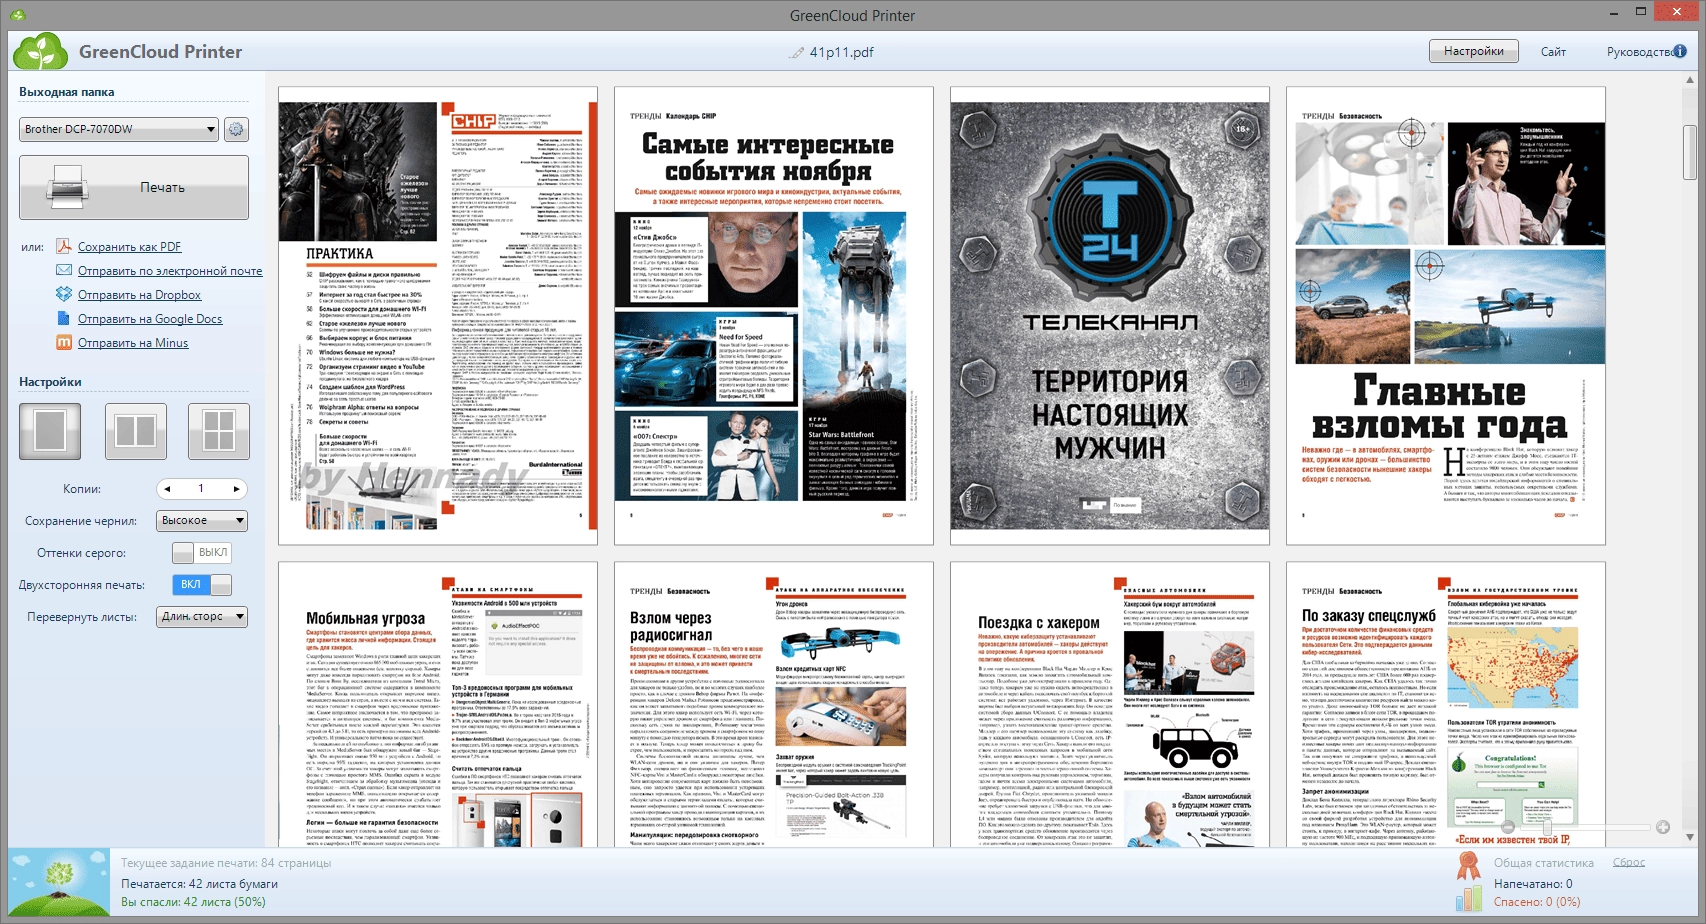Click the title bar app icon
This screenshot has width=1706, height=924.
(17, 15)
